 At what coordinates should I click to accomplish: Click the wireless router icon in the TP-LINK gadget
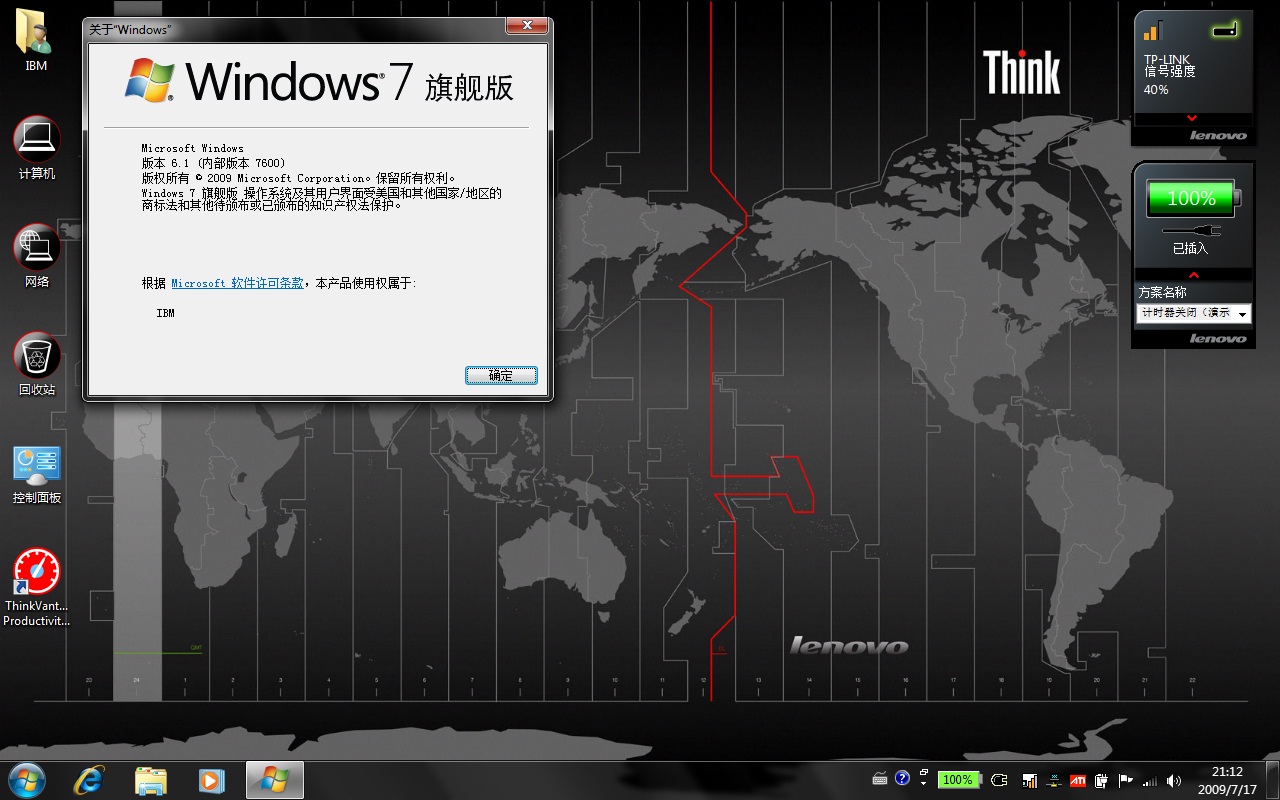point(1224,30)
